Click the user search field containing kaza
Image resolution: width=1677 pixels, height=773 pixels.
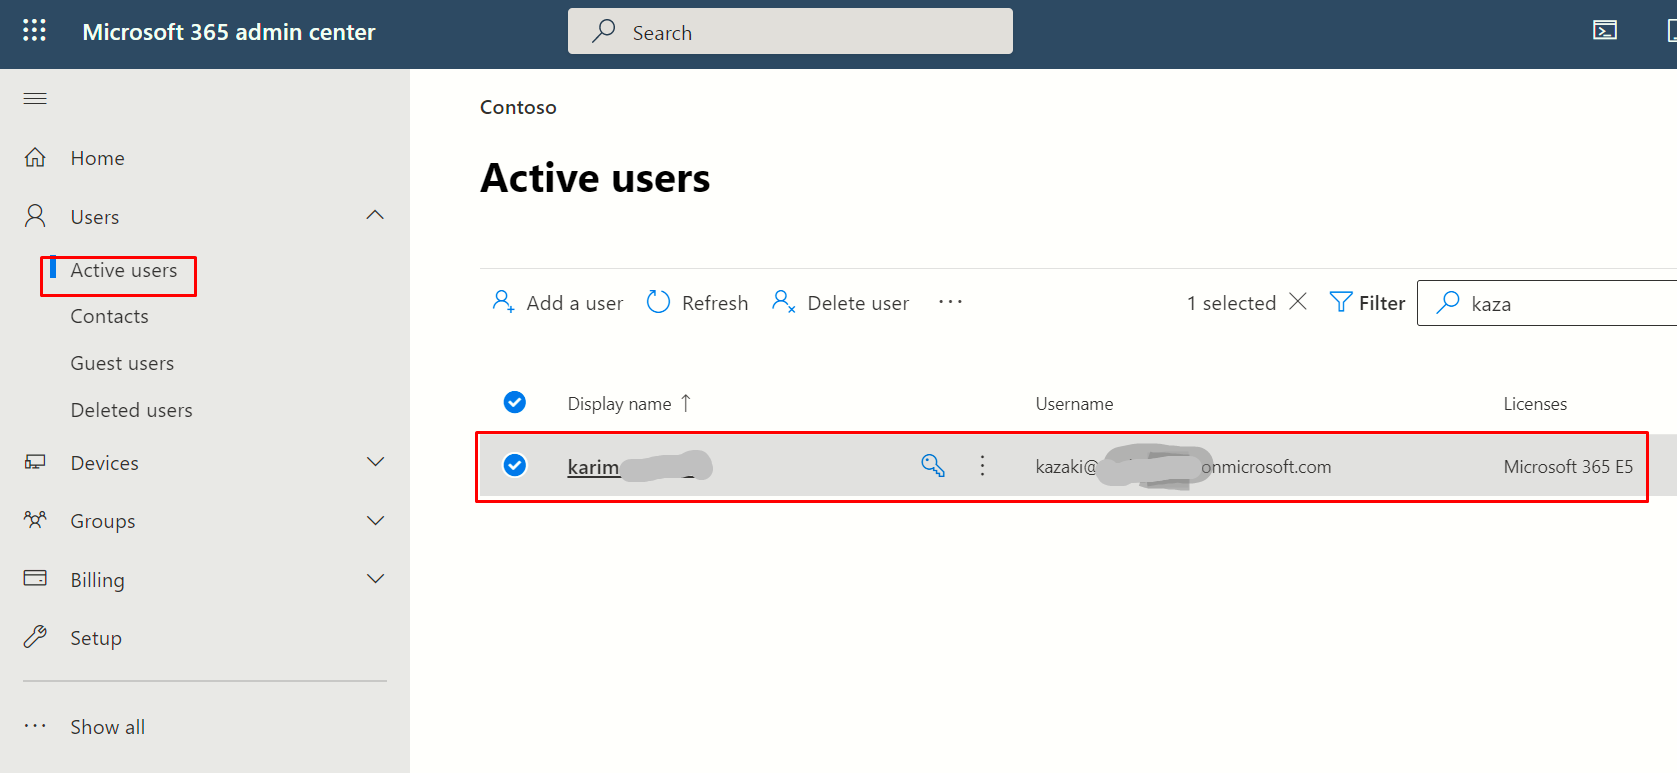pyautogui.click(x=1547, y=303)
